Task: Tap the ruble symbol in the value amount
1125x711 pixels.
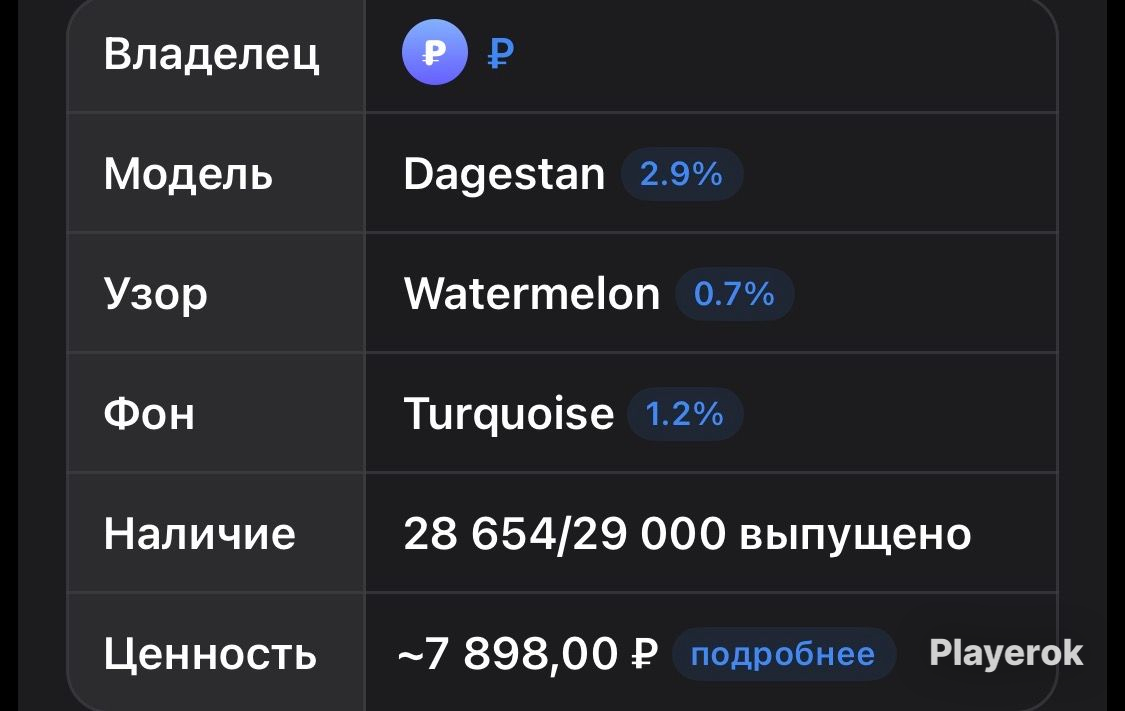Action: 644,653
